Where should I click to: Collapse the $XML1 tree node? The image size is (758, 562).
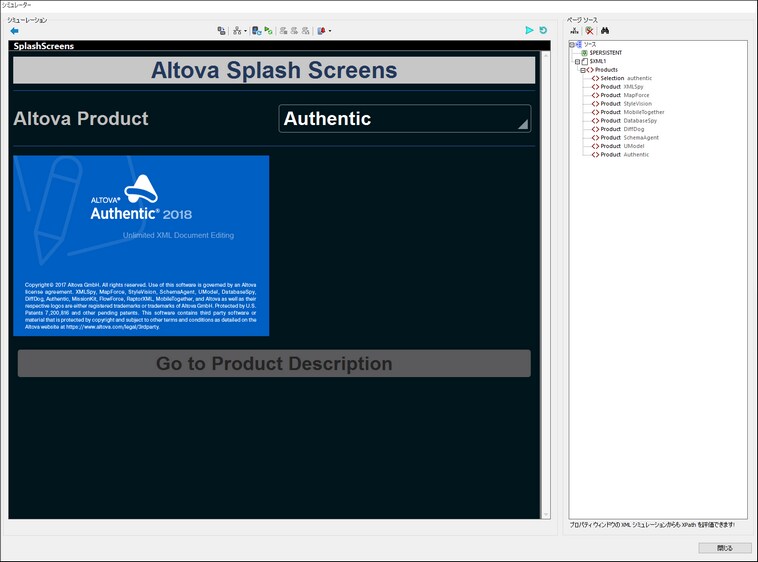pos(577,62)
